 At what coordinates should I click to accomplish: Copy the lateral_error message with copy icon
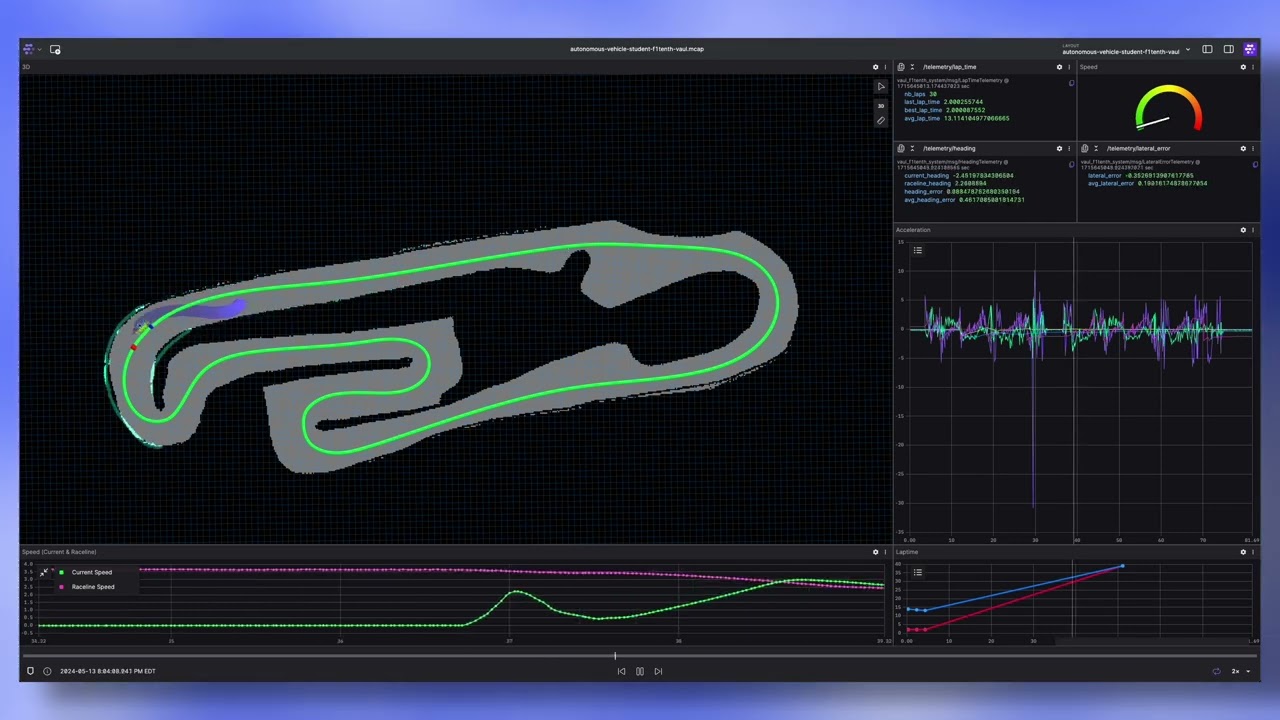pos(1255,164)
